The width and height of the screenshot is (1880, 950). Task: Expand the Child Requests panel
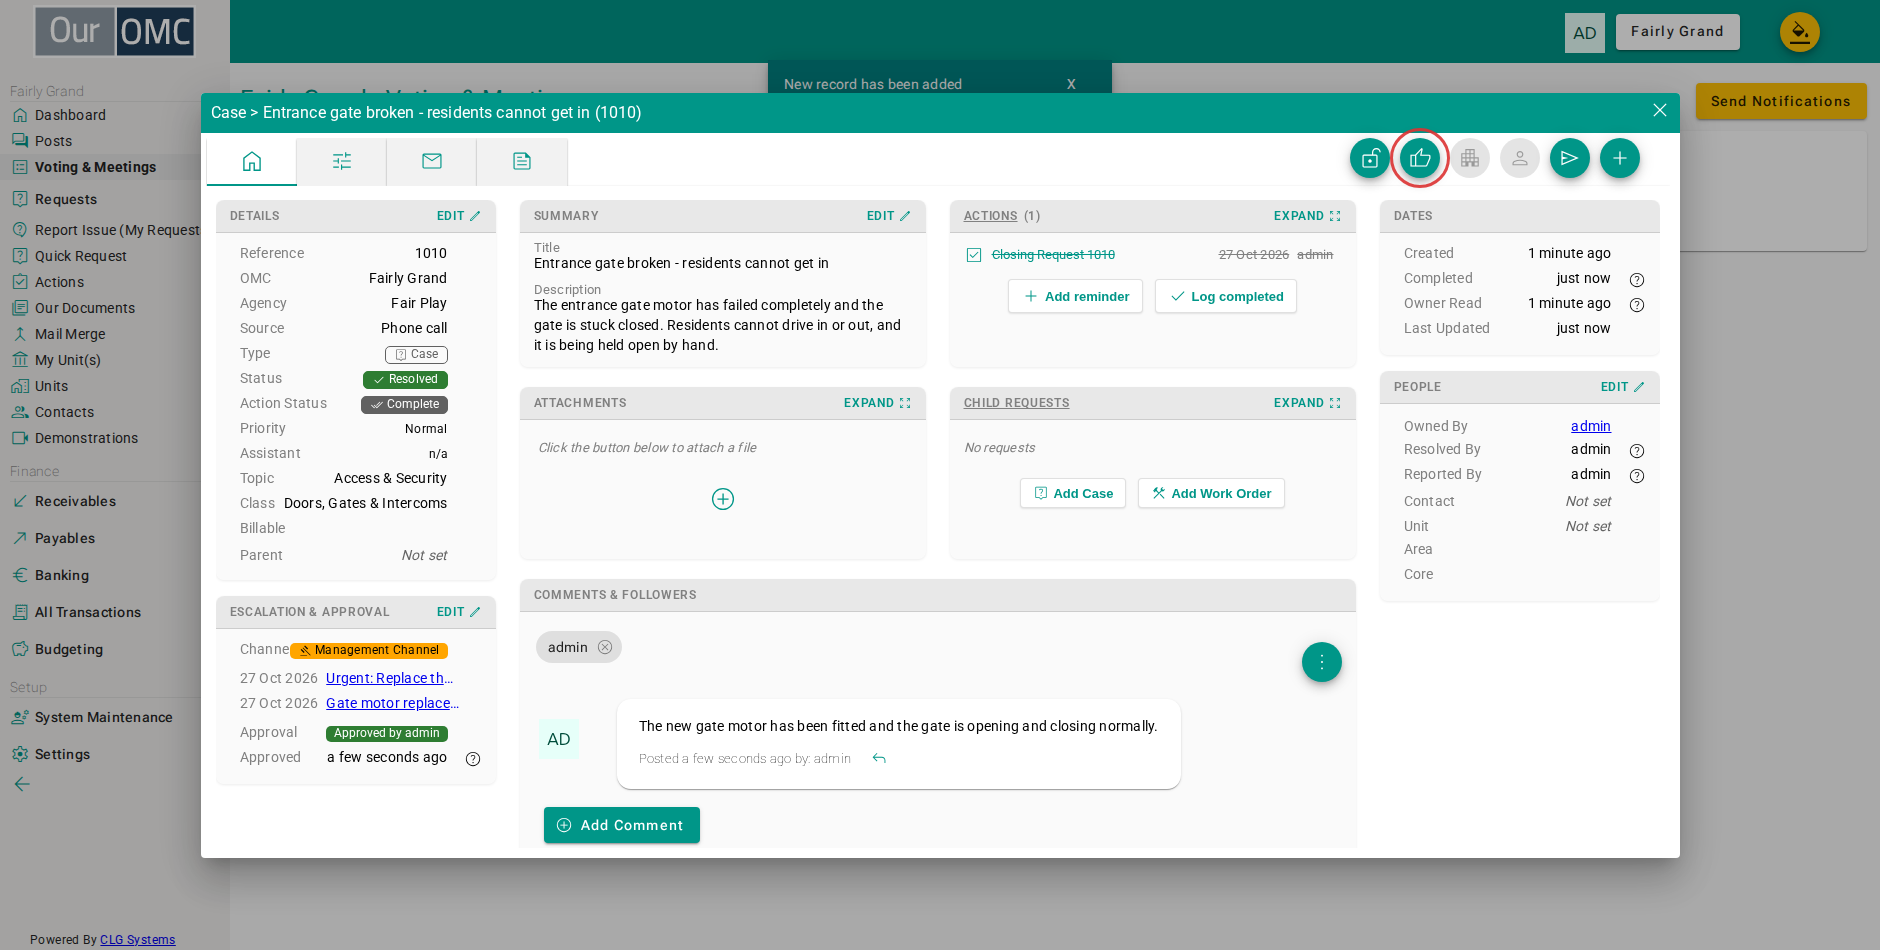point(1307,403)
